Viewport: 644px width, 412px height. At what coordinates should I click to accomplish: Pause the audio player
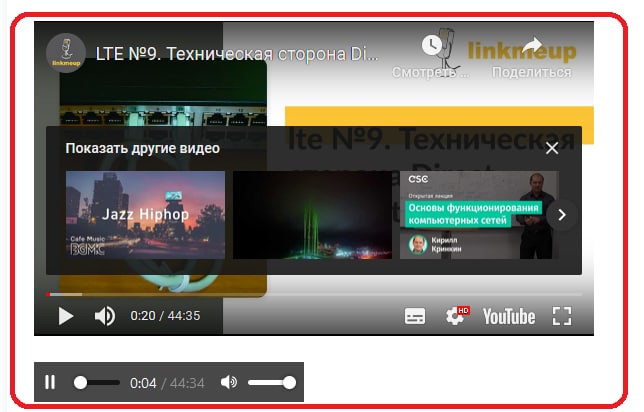[50, 382]
